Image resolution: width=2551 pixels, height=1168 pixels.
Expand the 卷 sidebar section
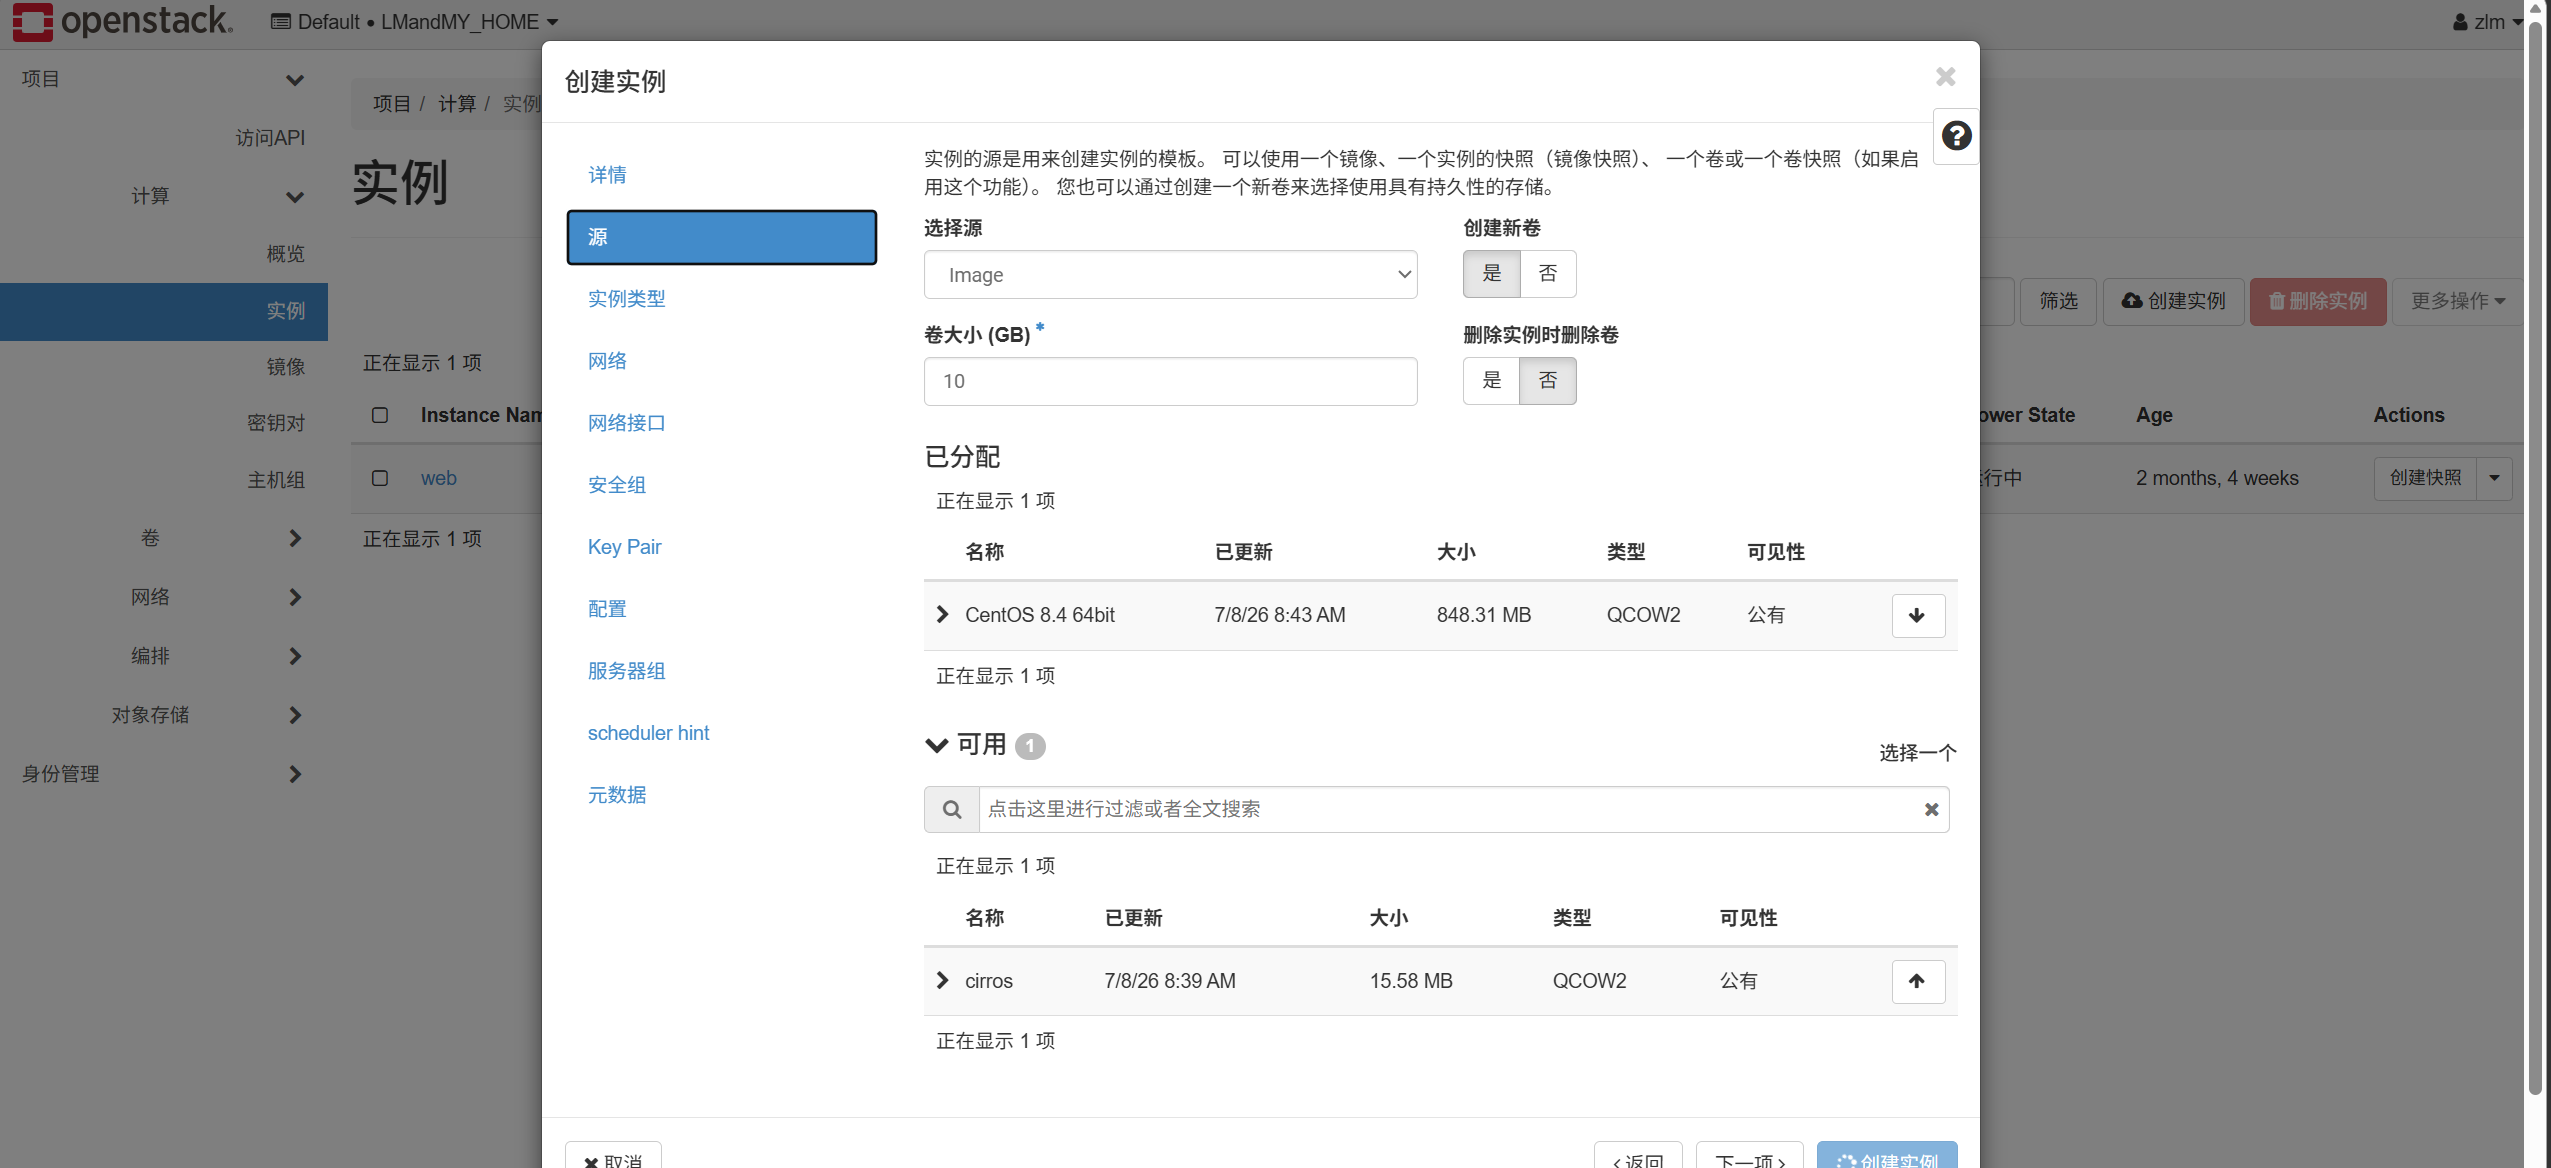coord(164,539)
